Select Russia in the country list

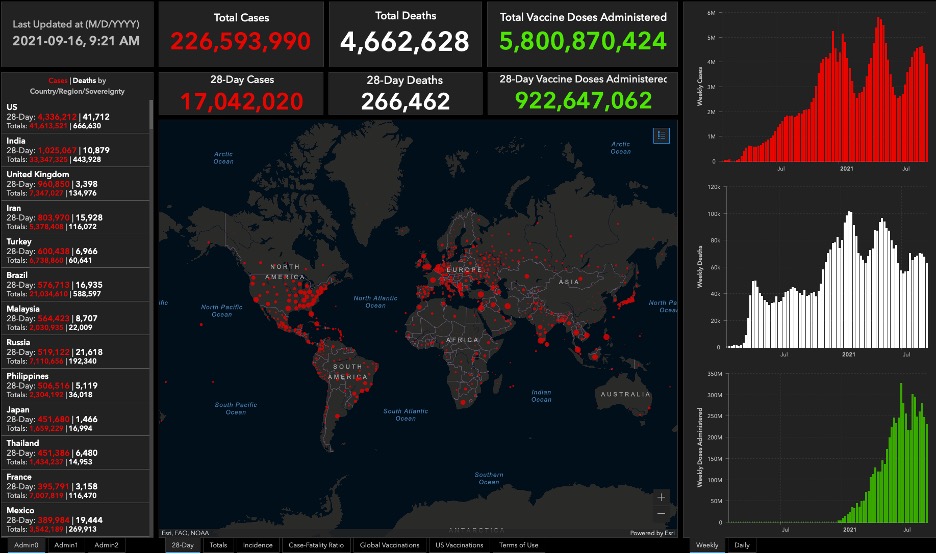[76, 351]
